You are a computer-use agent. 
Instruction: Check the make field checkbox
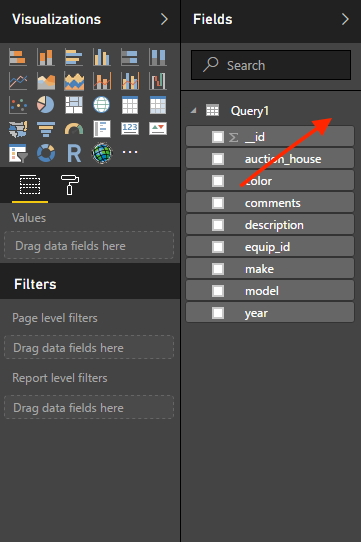(218, 269)
